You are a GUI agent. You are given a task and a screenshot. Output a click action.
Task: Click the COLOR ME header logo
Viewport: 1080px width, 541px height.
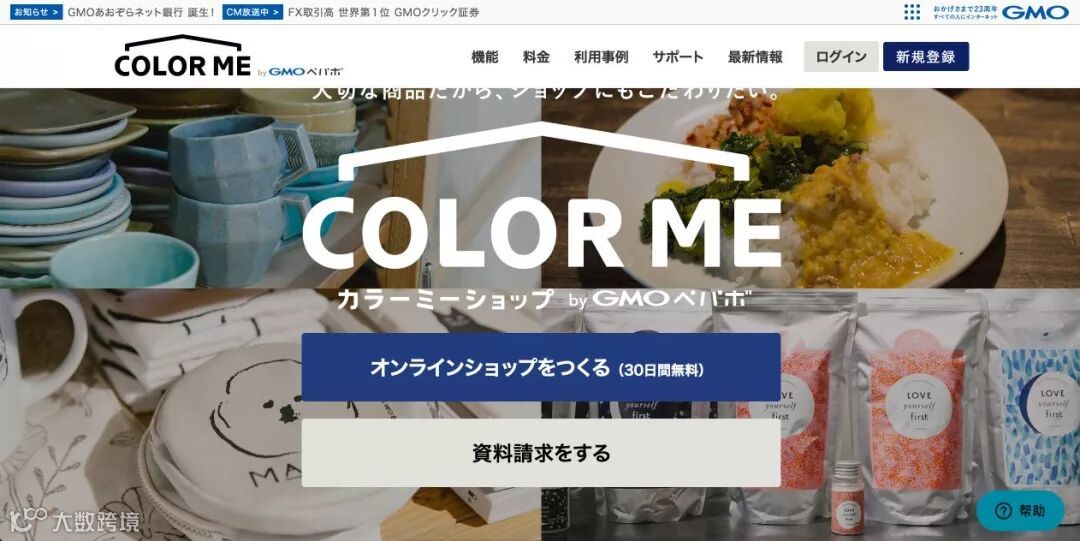tap(183, 56)
